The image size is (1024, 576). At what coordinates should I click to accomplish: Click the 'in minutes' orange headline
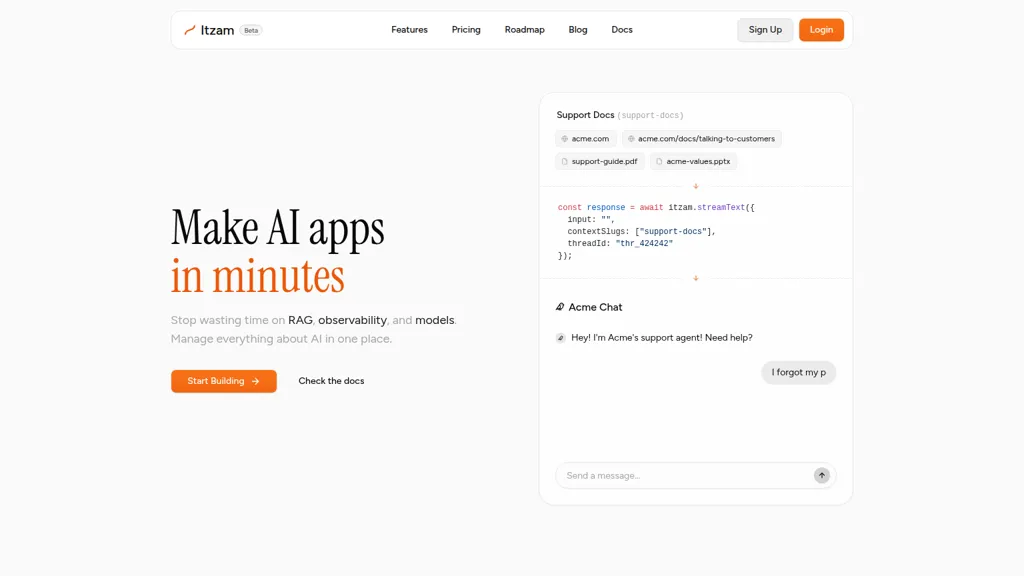[257, 276]
